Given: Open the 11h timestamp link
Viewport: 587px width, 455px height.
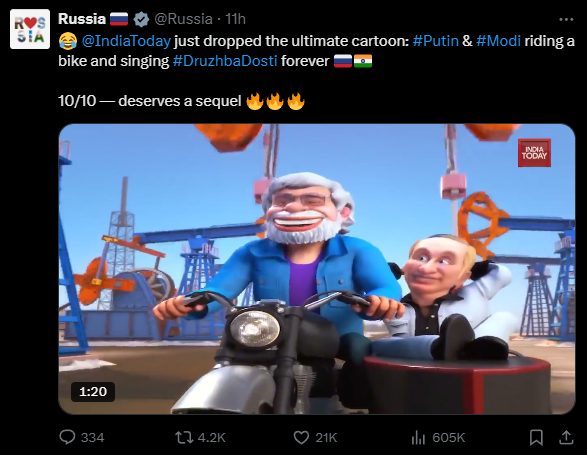Looking at the screenshot, I should point(235,19).
